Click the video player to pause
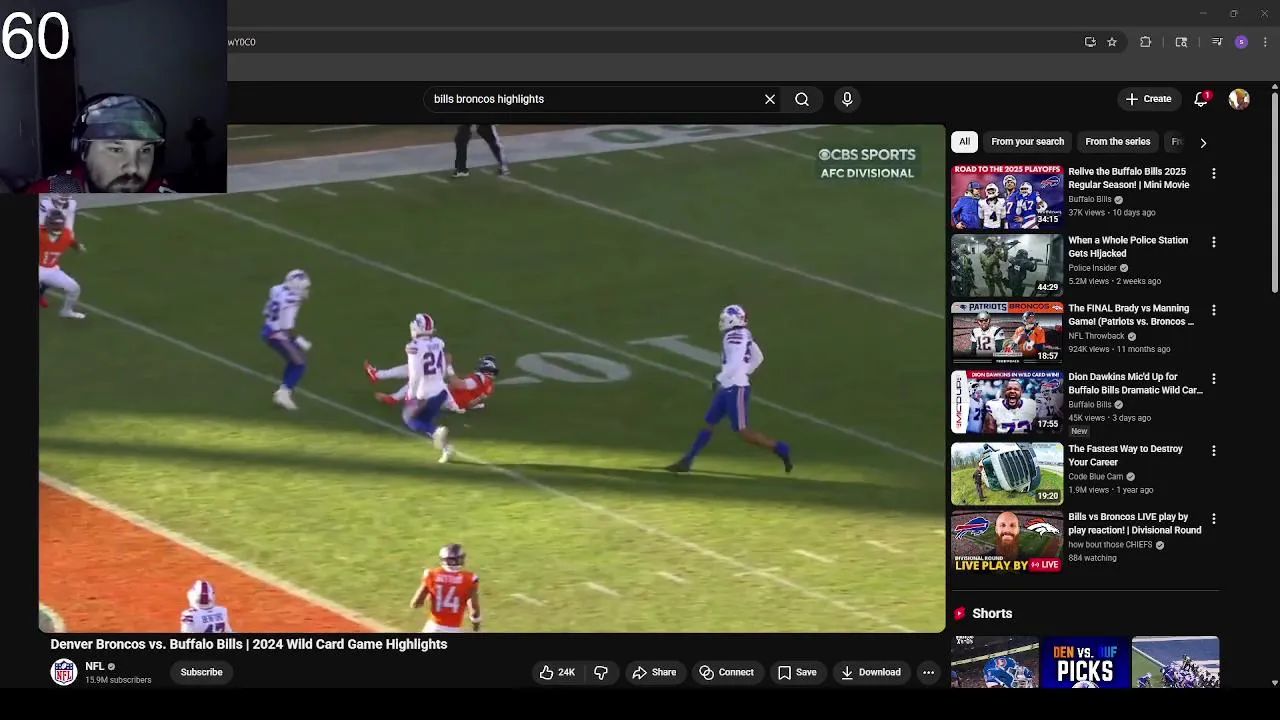Screen dimensions: 1280x720 click(491, 379)
